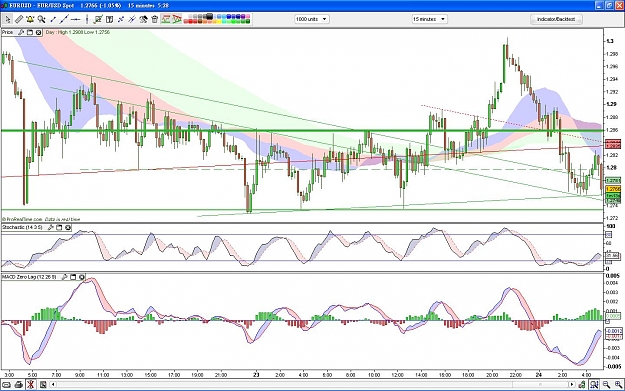Click the red crossed icon in bottom bar
The image size is (625, 391).
(31, 385)
